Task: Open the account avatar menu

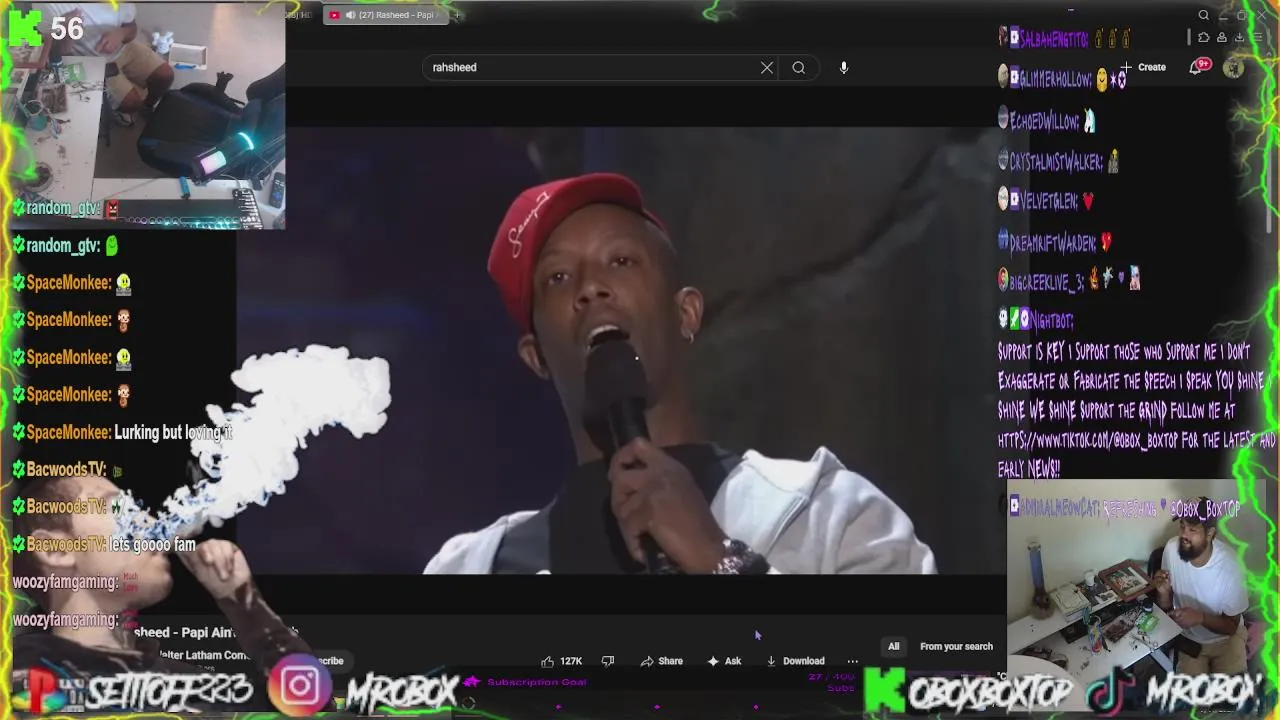Action: pos(1233,67)
